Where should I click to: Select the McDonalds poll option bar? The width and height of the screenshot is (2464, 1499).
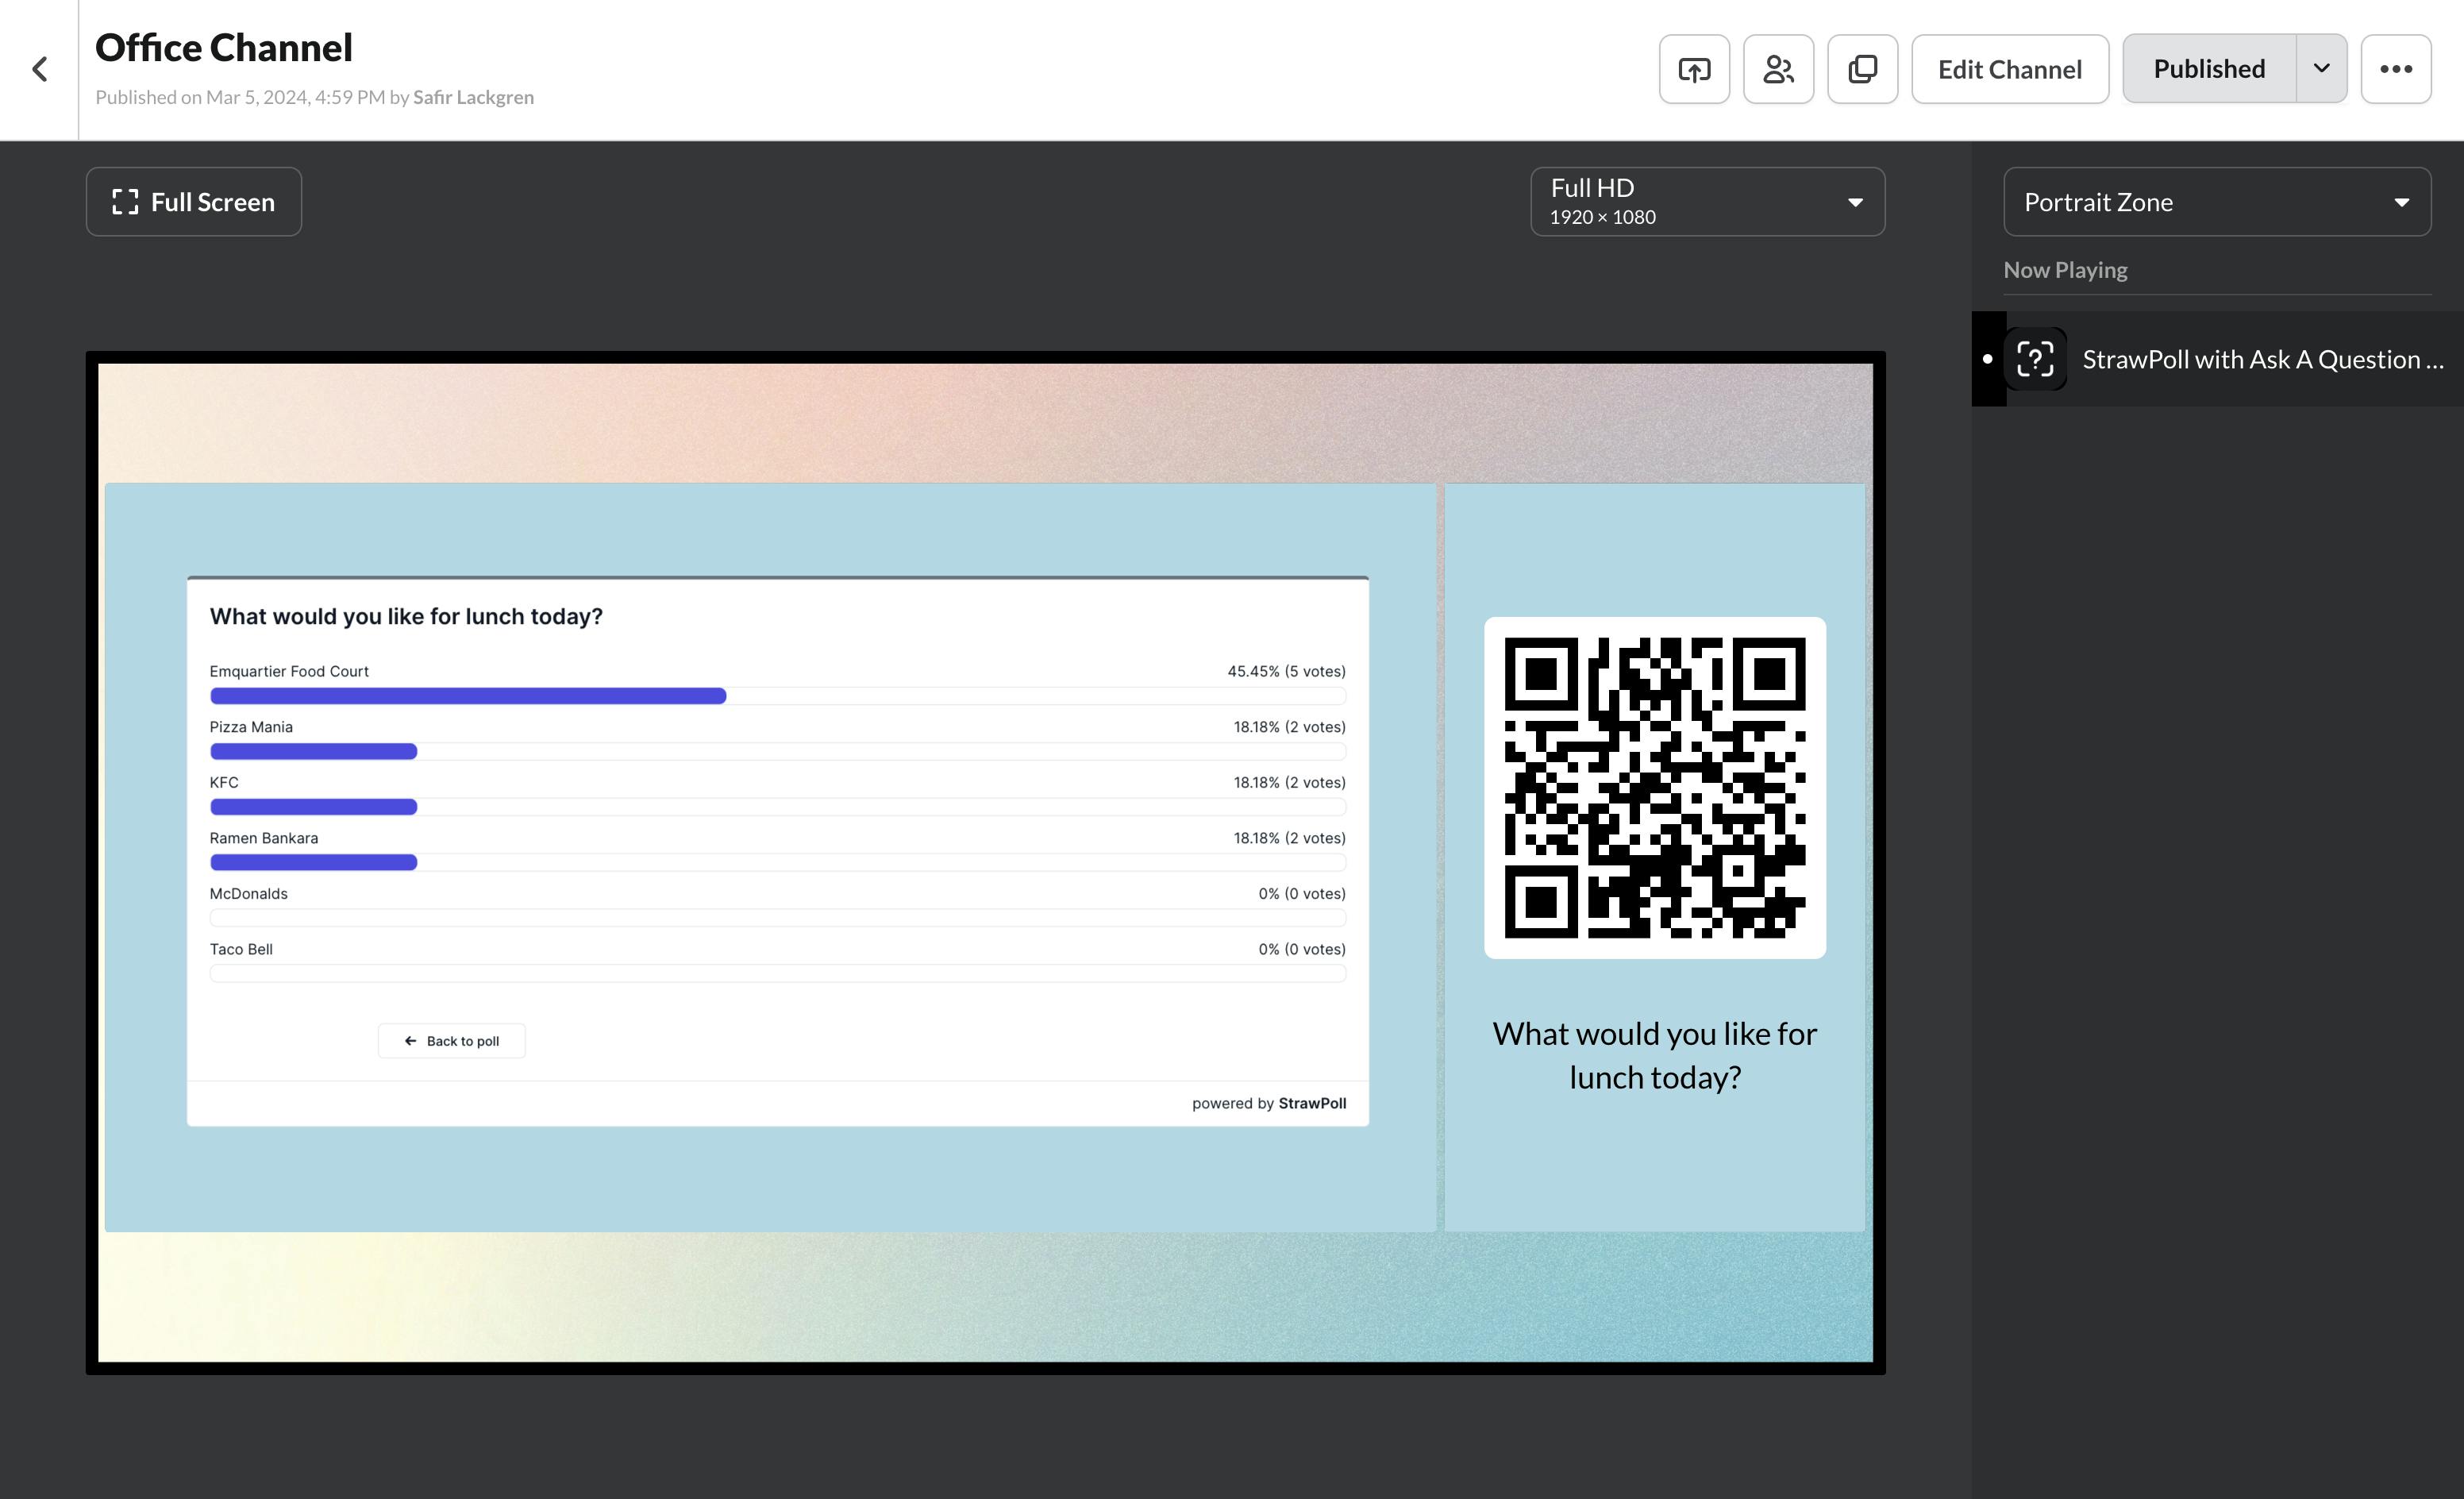pos(777,917)
